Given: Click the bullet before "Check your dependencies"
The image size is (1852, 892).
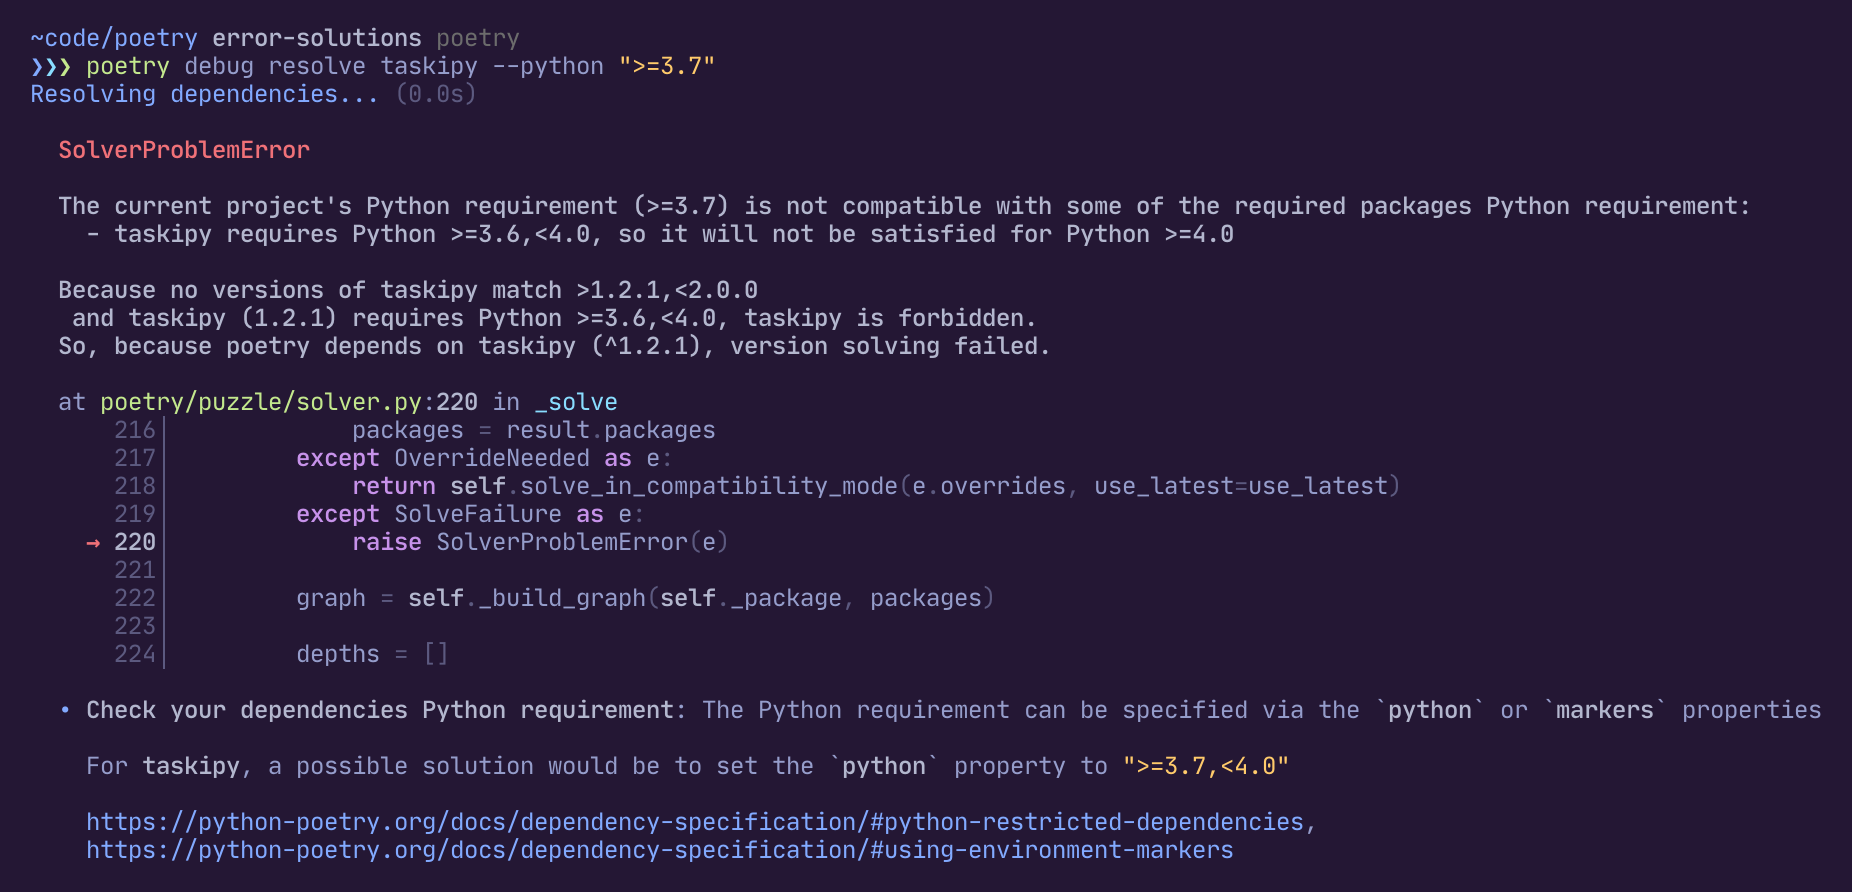Looking at the screenshot, I should 65,710.
